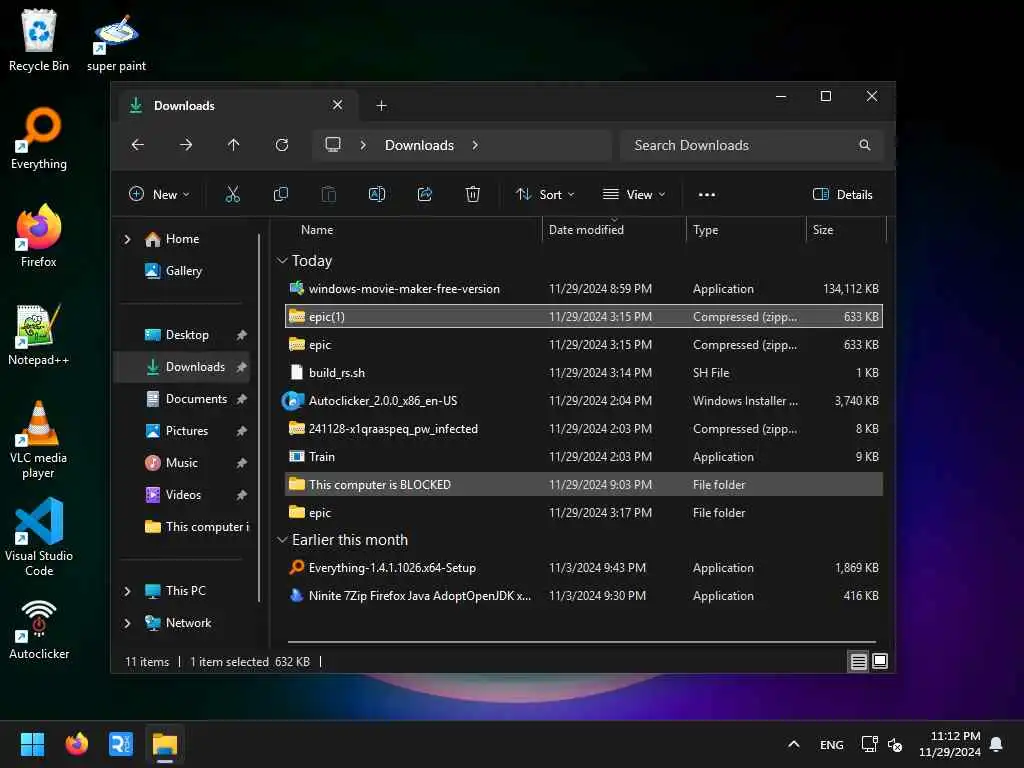1024x768 pixels.
Task: Go back with the left arrow
Action: pyautogui.click(x=138, y=145)
